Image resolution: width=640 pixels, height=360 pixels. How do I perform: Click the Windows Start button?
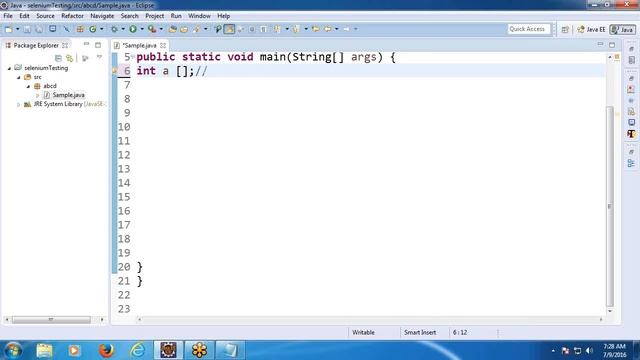(13, 350)
